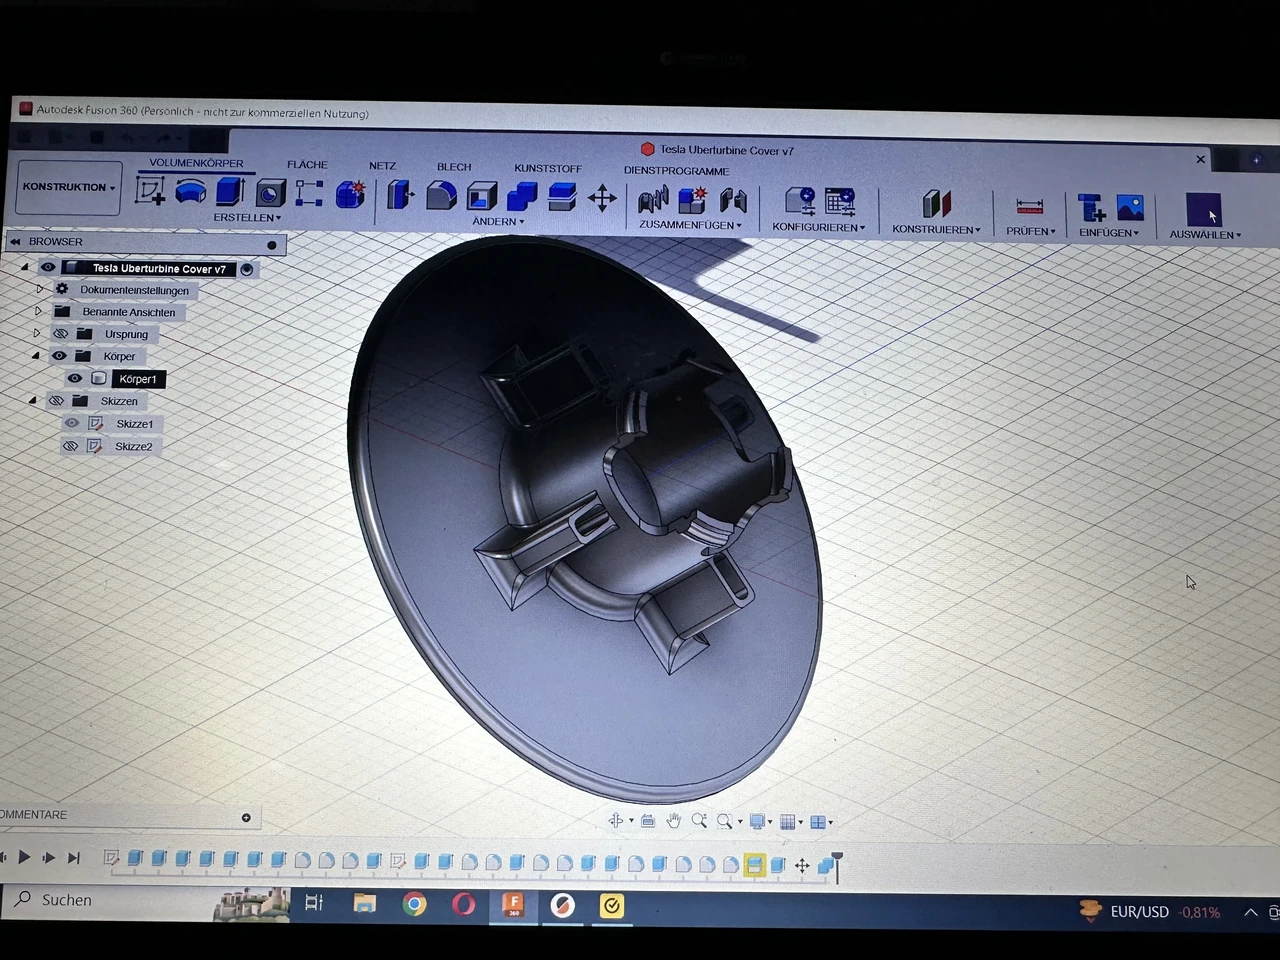
Task: Collapse the Skizzen folder in browser
Action: [33, 401]
